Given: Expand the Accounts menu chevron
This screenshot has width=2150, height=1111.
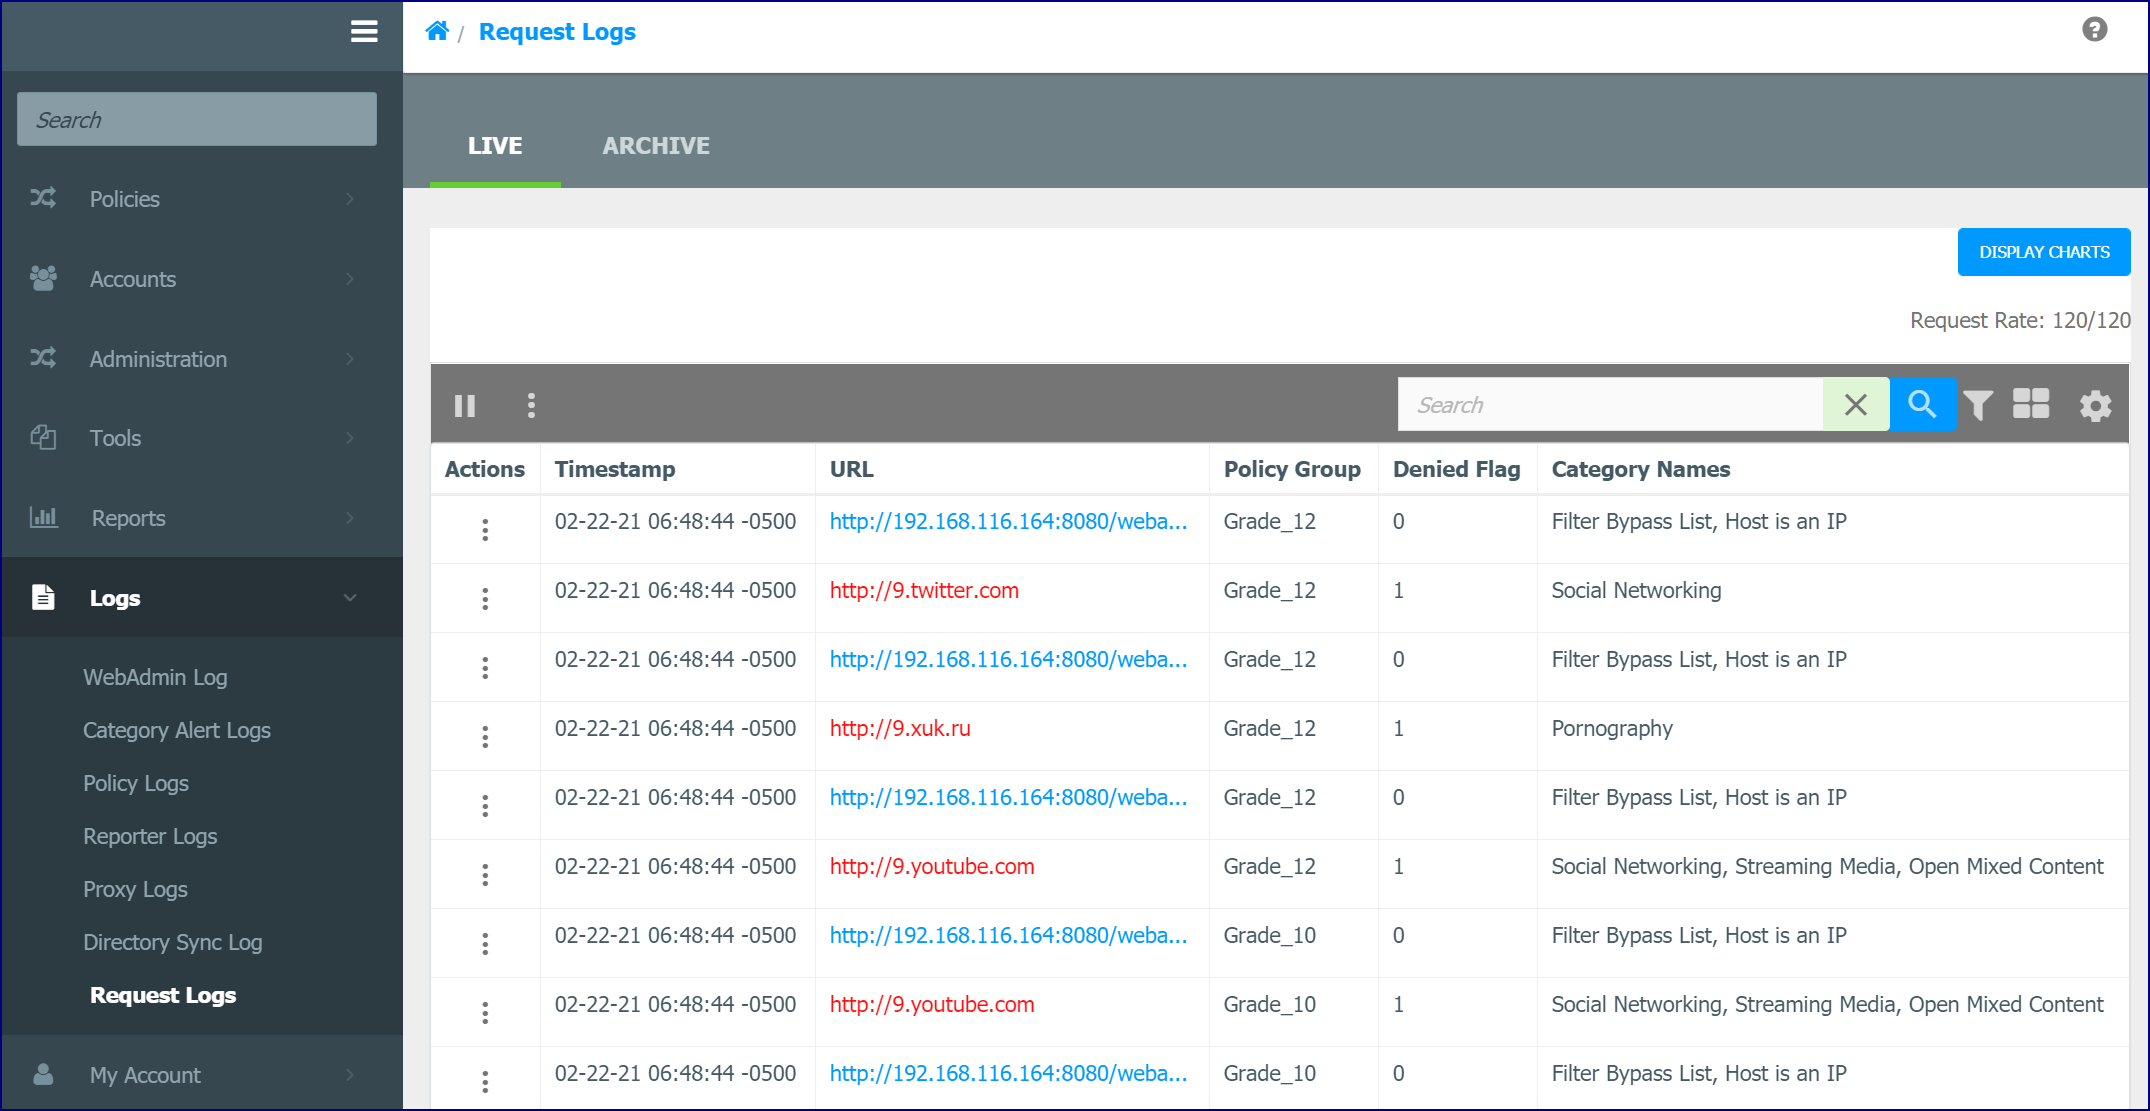Looking at the screenshot, I should click(x=350, y=278).
